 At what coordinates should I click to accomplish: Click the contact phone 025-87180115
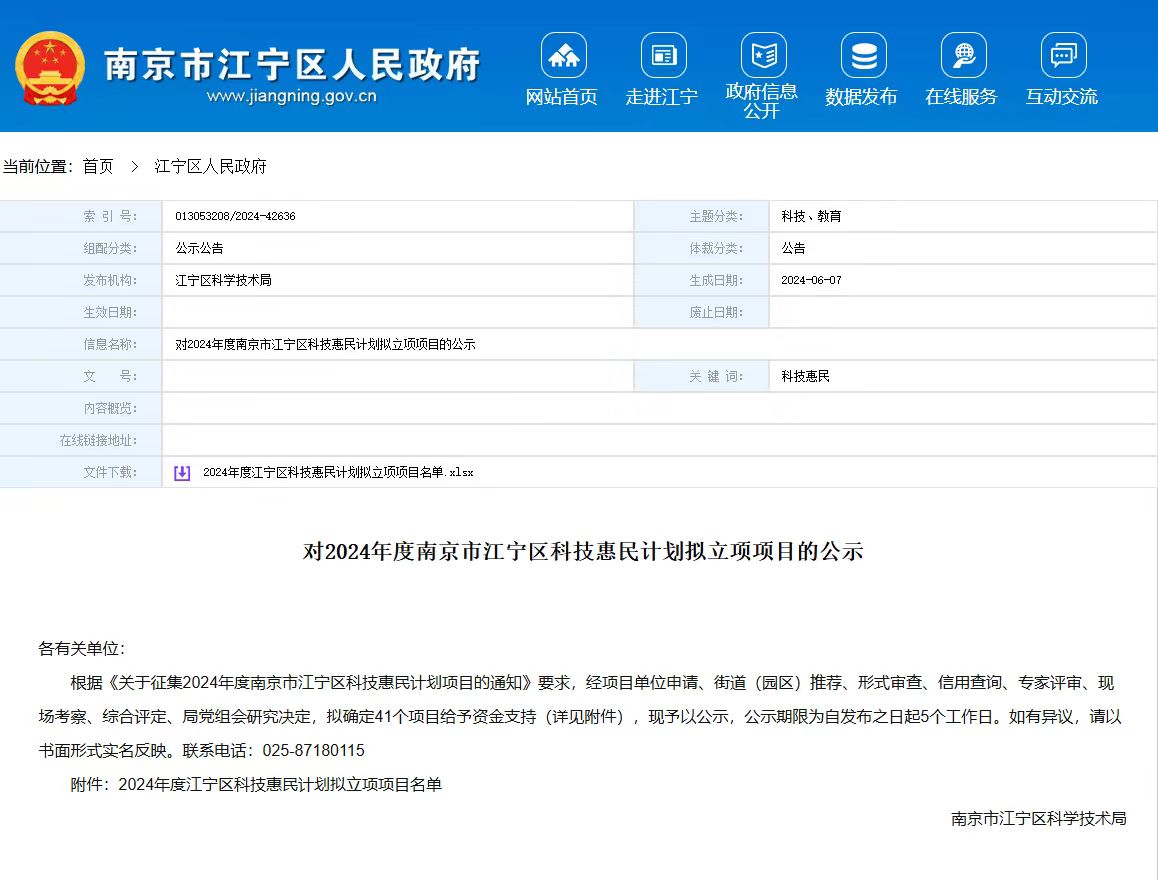[314, 751]
